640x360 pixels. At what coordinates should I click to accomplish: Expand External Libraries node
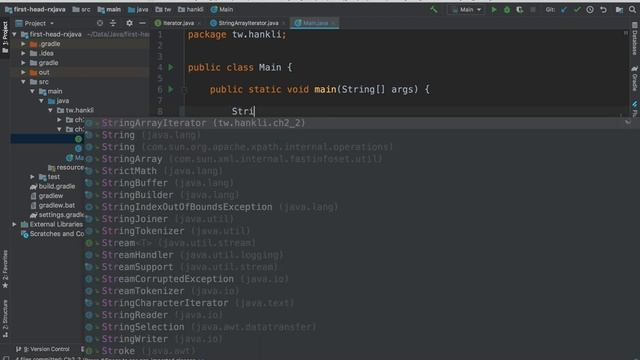[15, 224]
